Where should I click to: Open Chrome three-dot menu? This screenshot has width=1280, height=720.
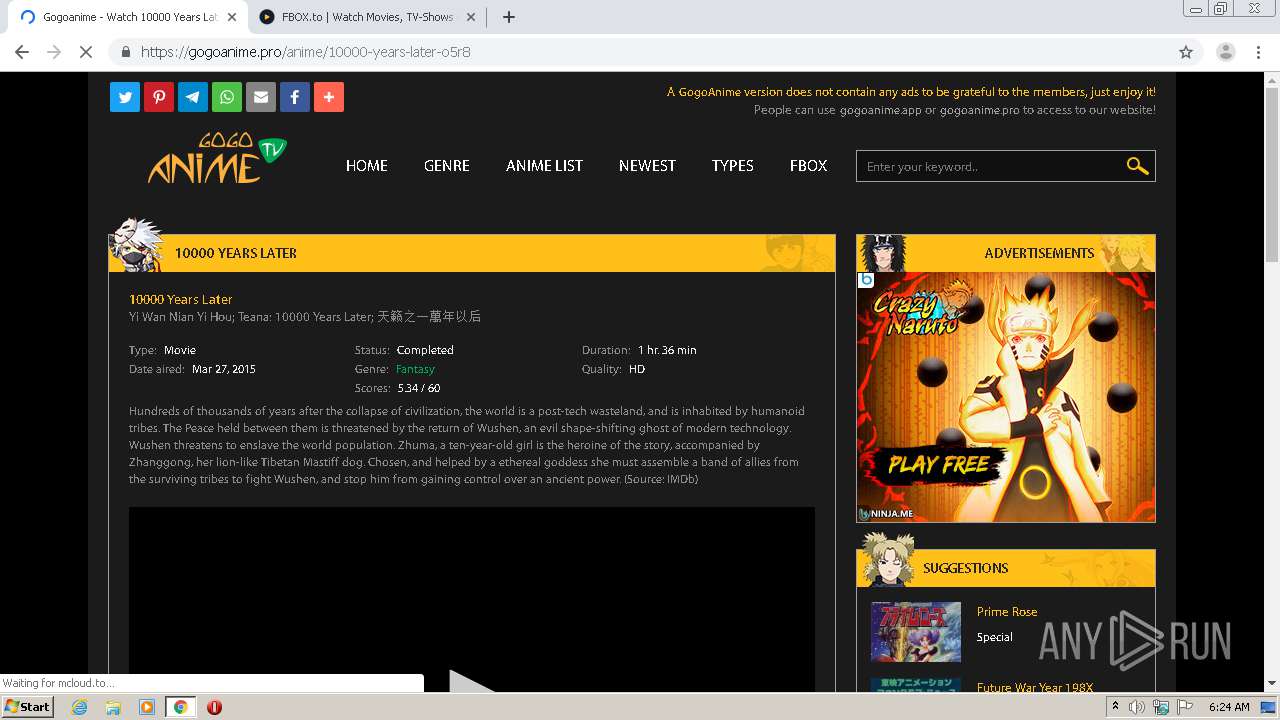pyautogui.click(x=1259, y=52)
